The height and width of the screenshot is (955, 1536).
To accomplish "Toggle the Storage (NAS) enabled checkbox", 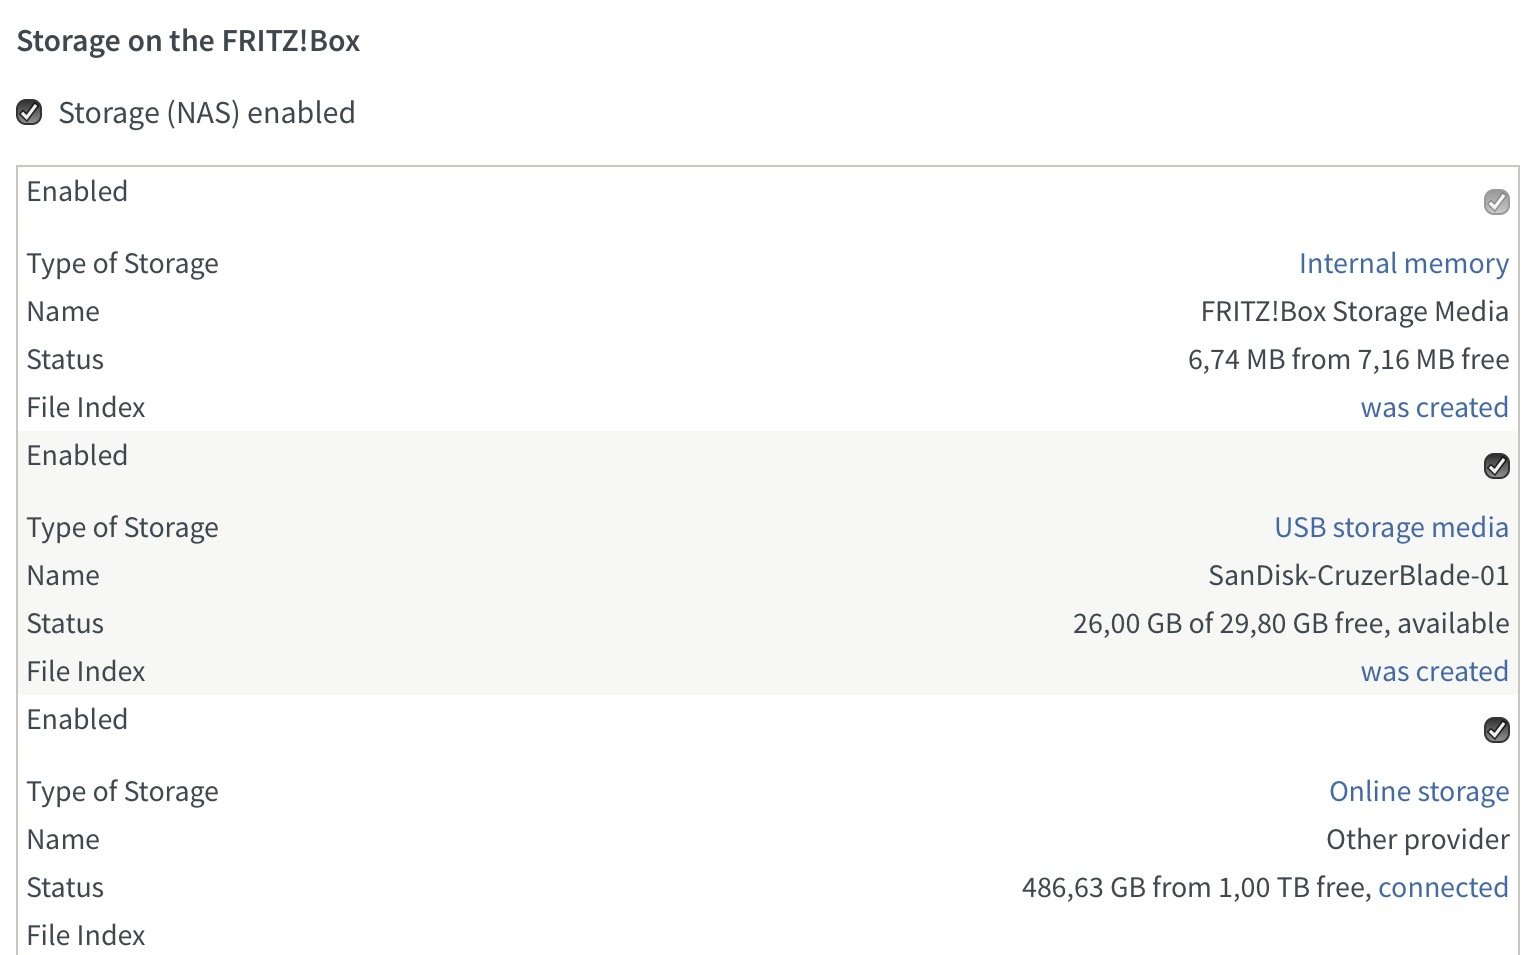I will click(30, 112).
